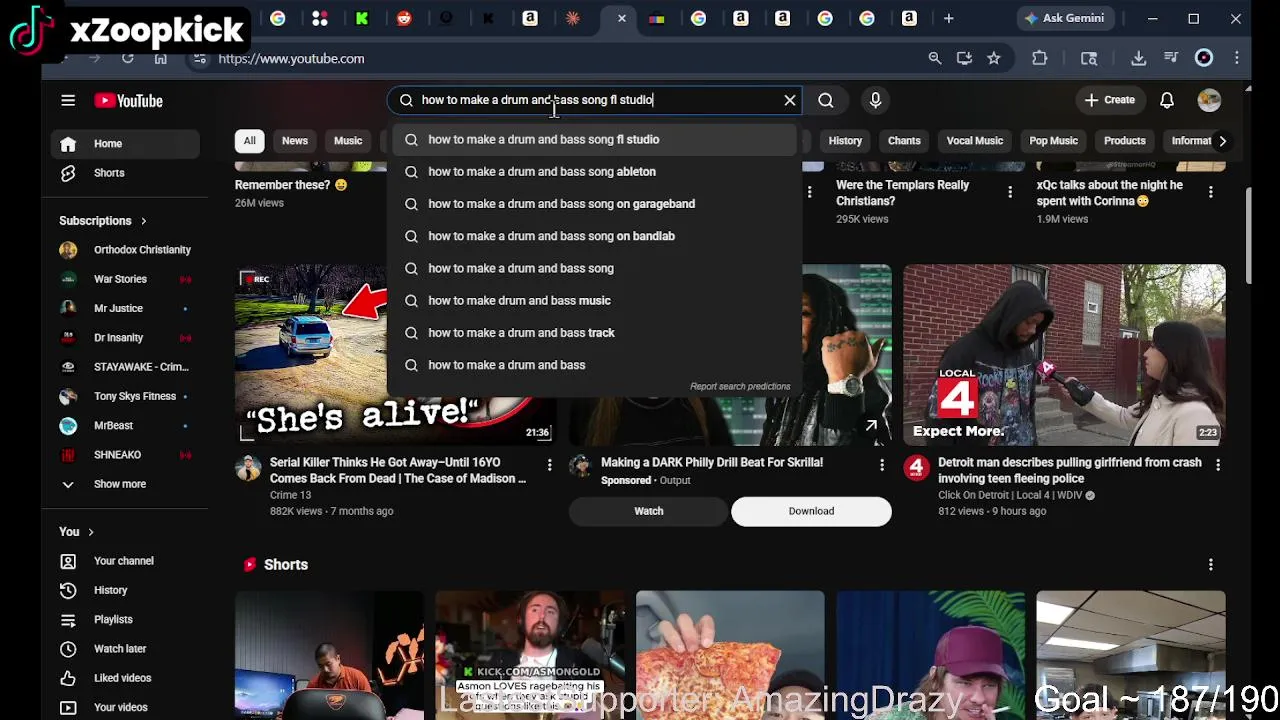The image size is (1280, 720).
Task: Click the magnifier search button
Action: pos(826,100)
